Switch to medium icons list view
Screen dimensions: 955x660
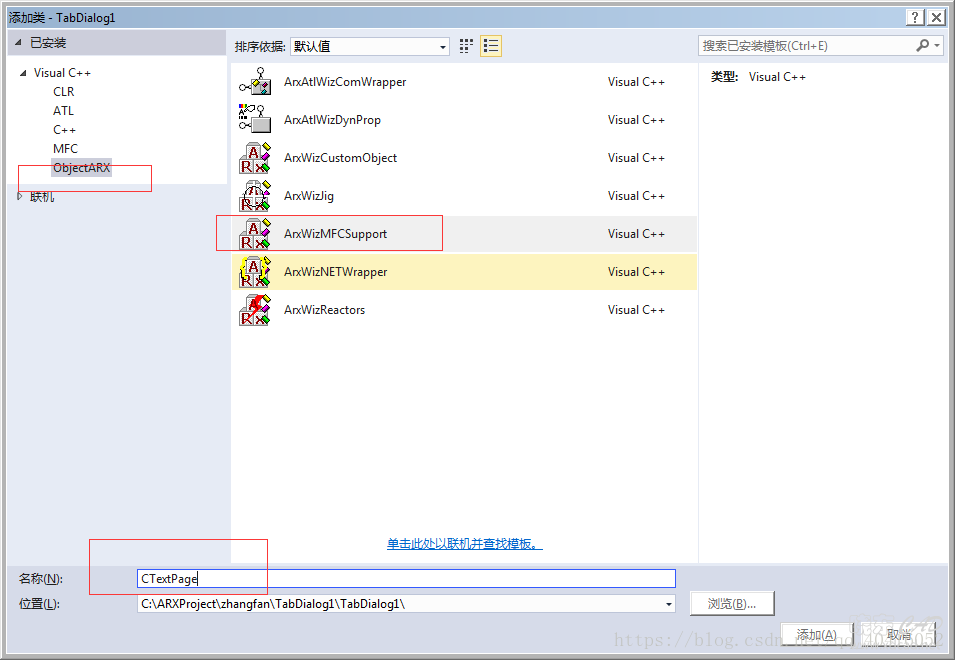(491, 46)
